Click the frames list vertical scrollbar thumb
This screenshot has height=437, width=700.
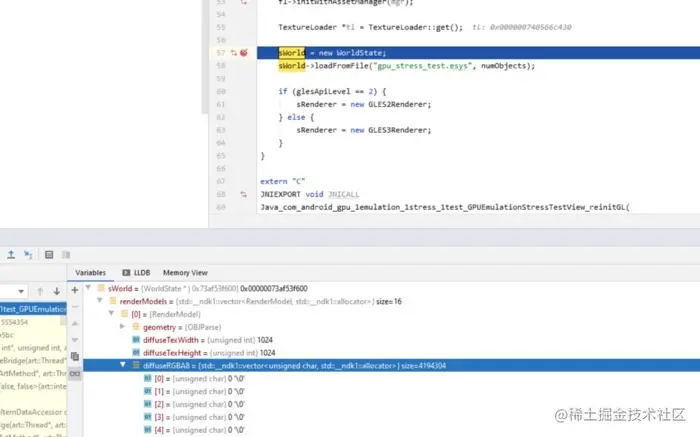pyautogui.click(x=63, y=321)
